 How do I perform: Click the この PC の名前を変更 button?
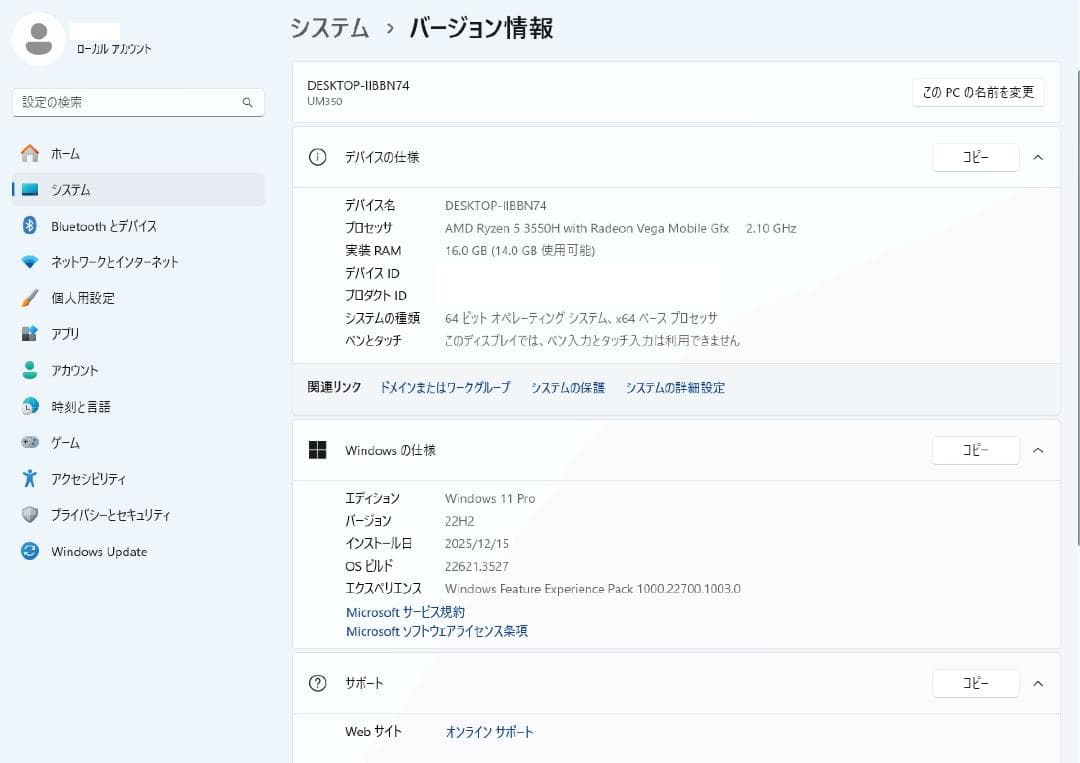[977, 91]
